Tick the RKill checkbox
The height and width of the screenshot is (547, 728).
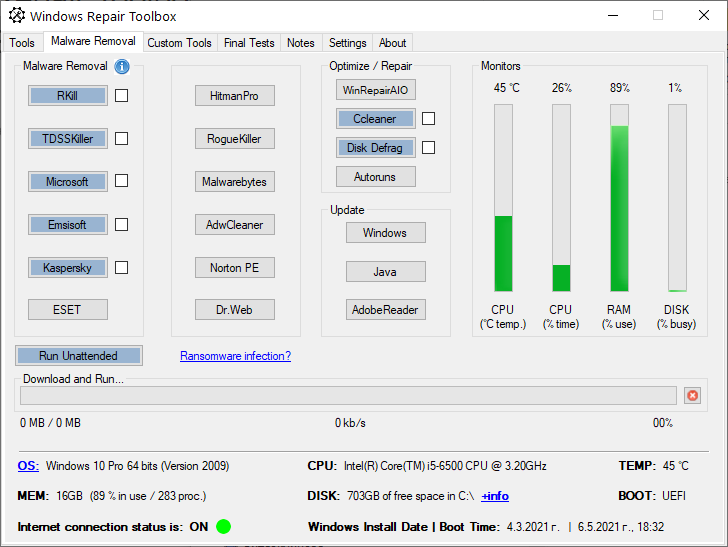[122, 95]
